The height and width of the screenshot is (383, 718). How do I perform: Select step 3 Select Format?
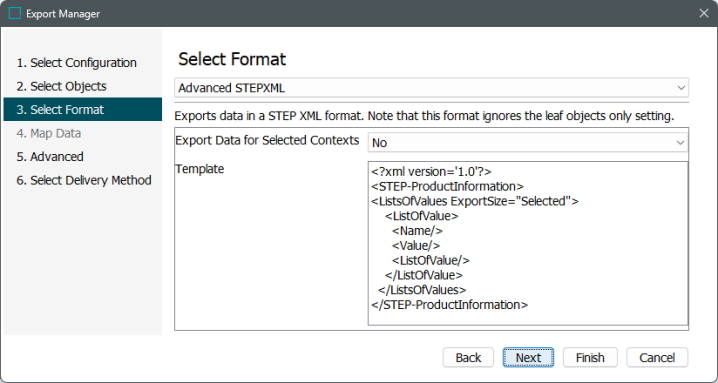click(82, 109)
